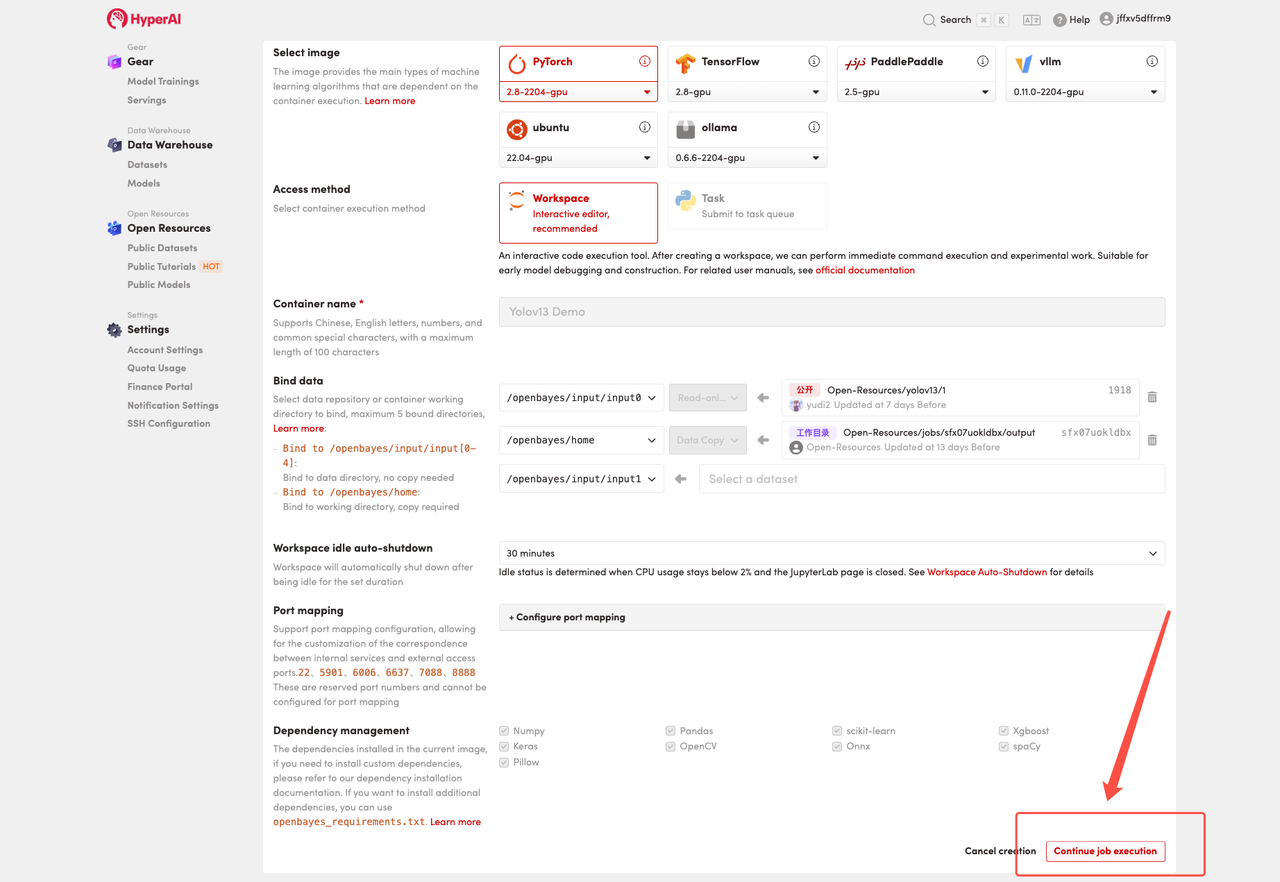This screenshot has height=882, width=1280.
Task: Click the user avatar icon jffxv5dffrm9
Action: pyautogui.click(x=1106, y=19)
